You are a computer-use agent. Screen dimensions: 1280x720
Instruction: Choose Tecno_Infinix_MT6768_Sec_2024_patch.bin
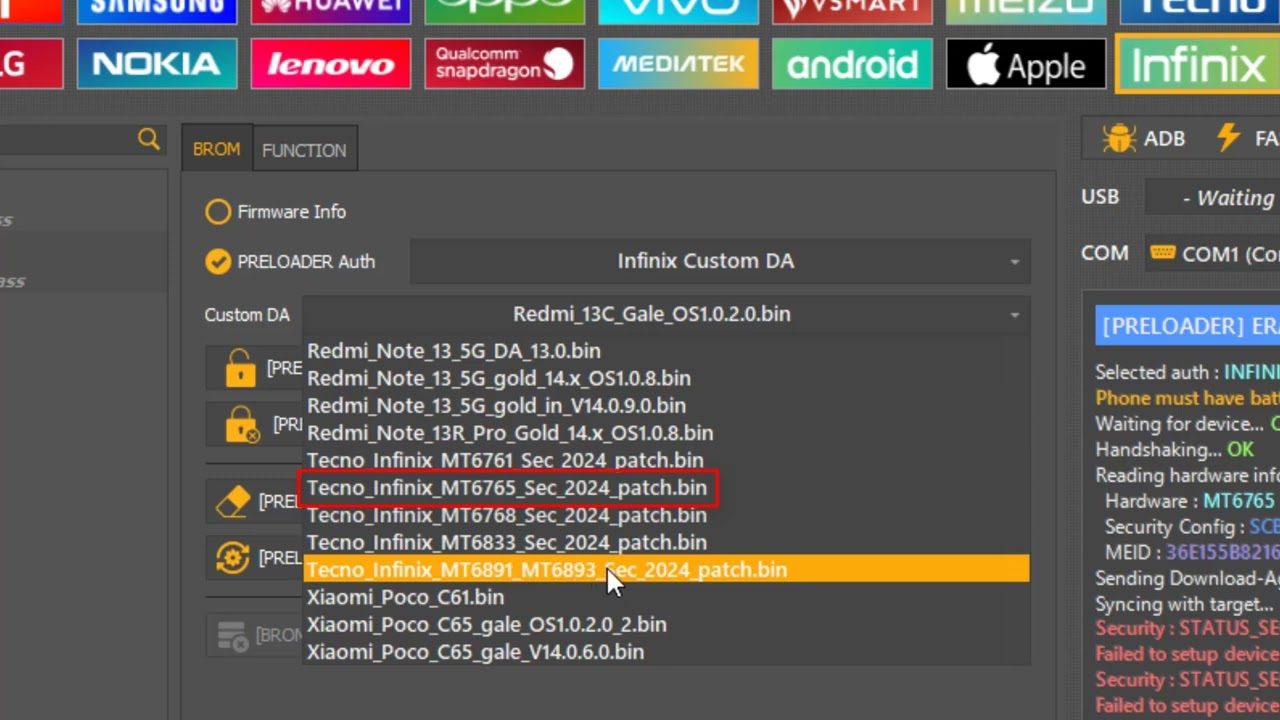point(667,515)
